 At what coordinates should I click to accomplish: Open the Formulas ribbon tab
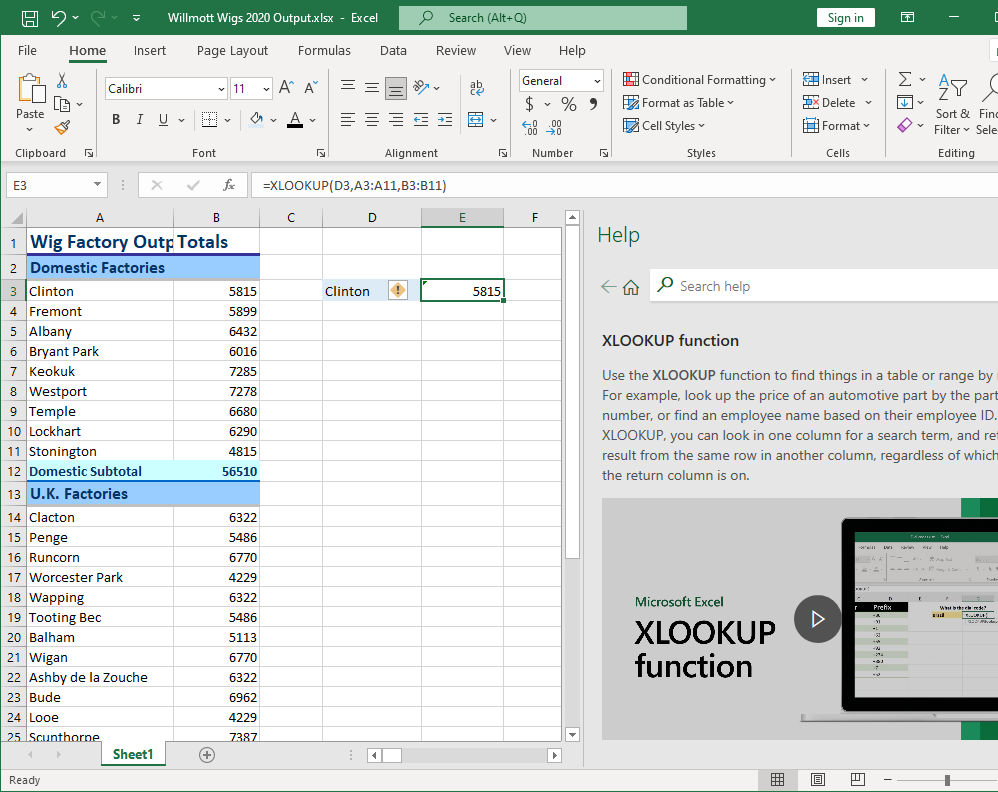(324, 51)
